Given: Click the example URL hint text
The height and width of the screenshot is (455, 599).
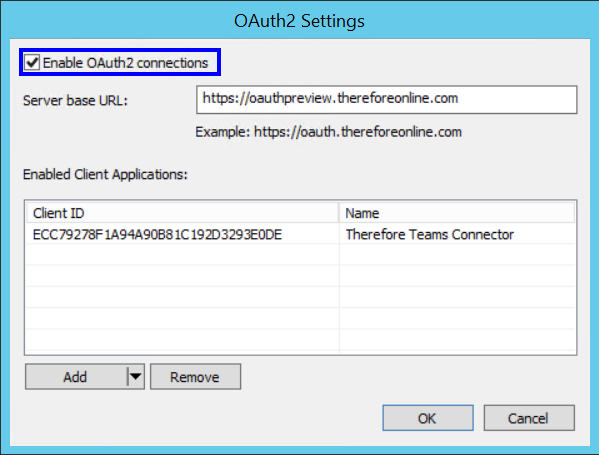Looking at the screenshot, I should [329, 132].
